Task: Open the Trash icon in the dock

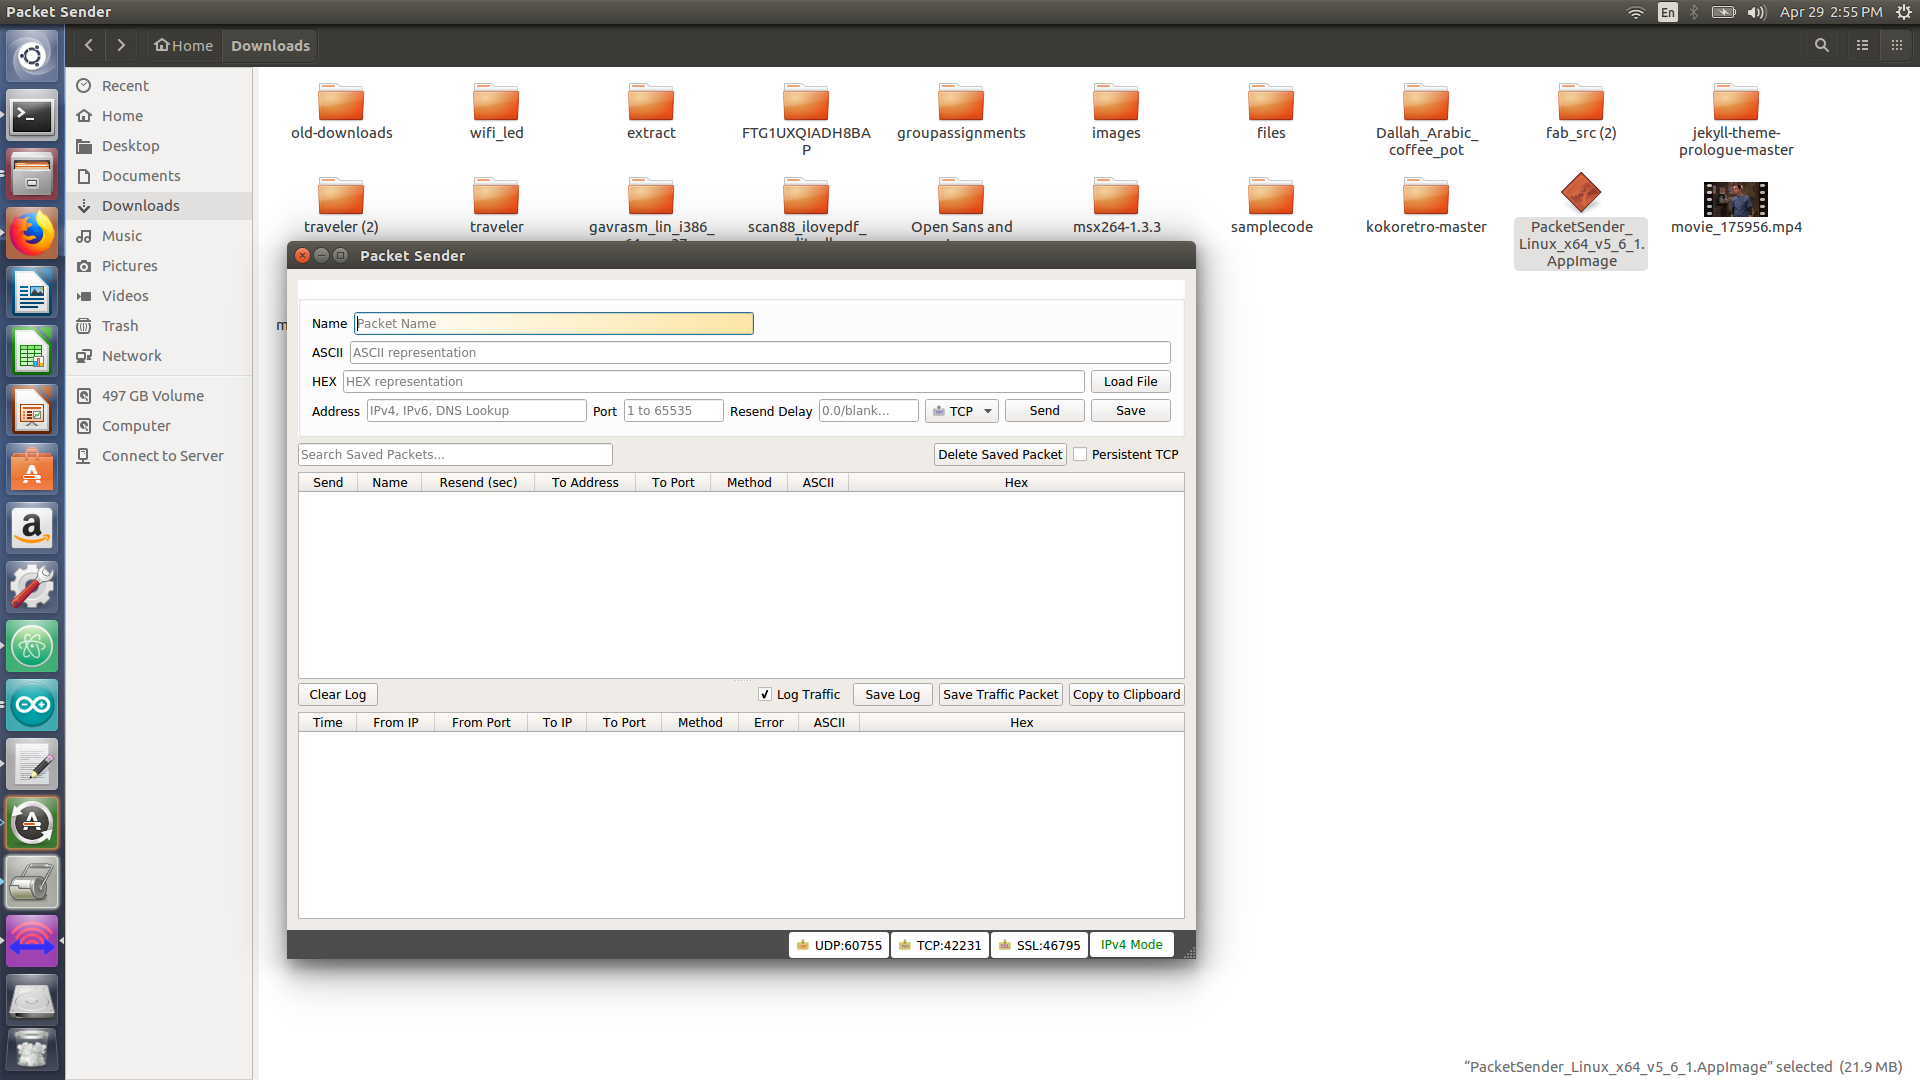Action: coord(32,1050)
